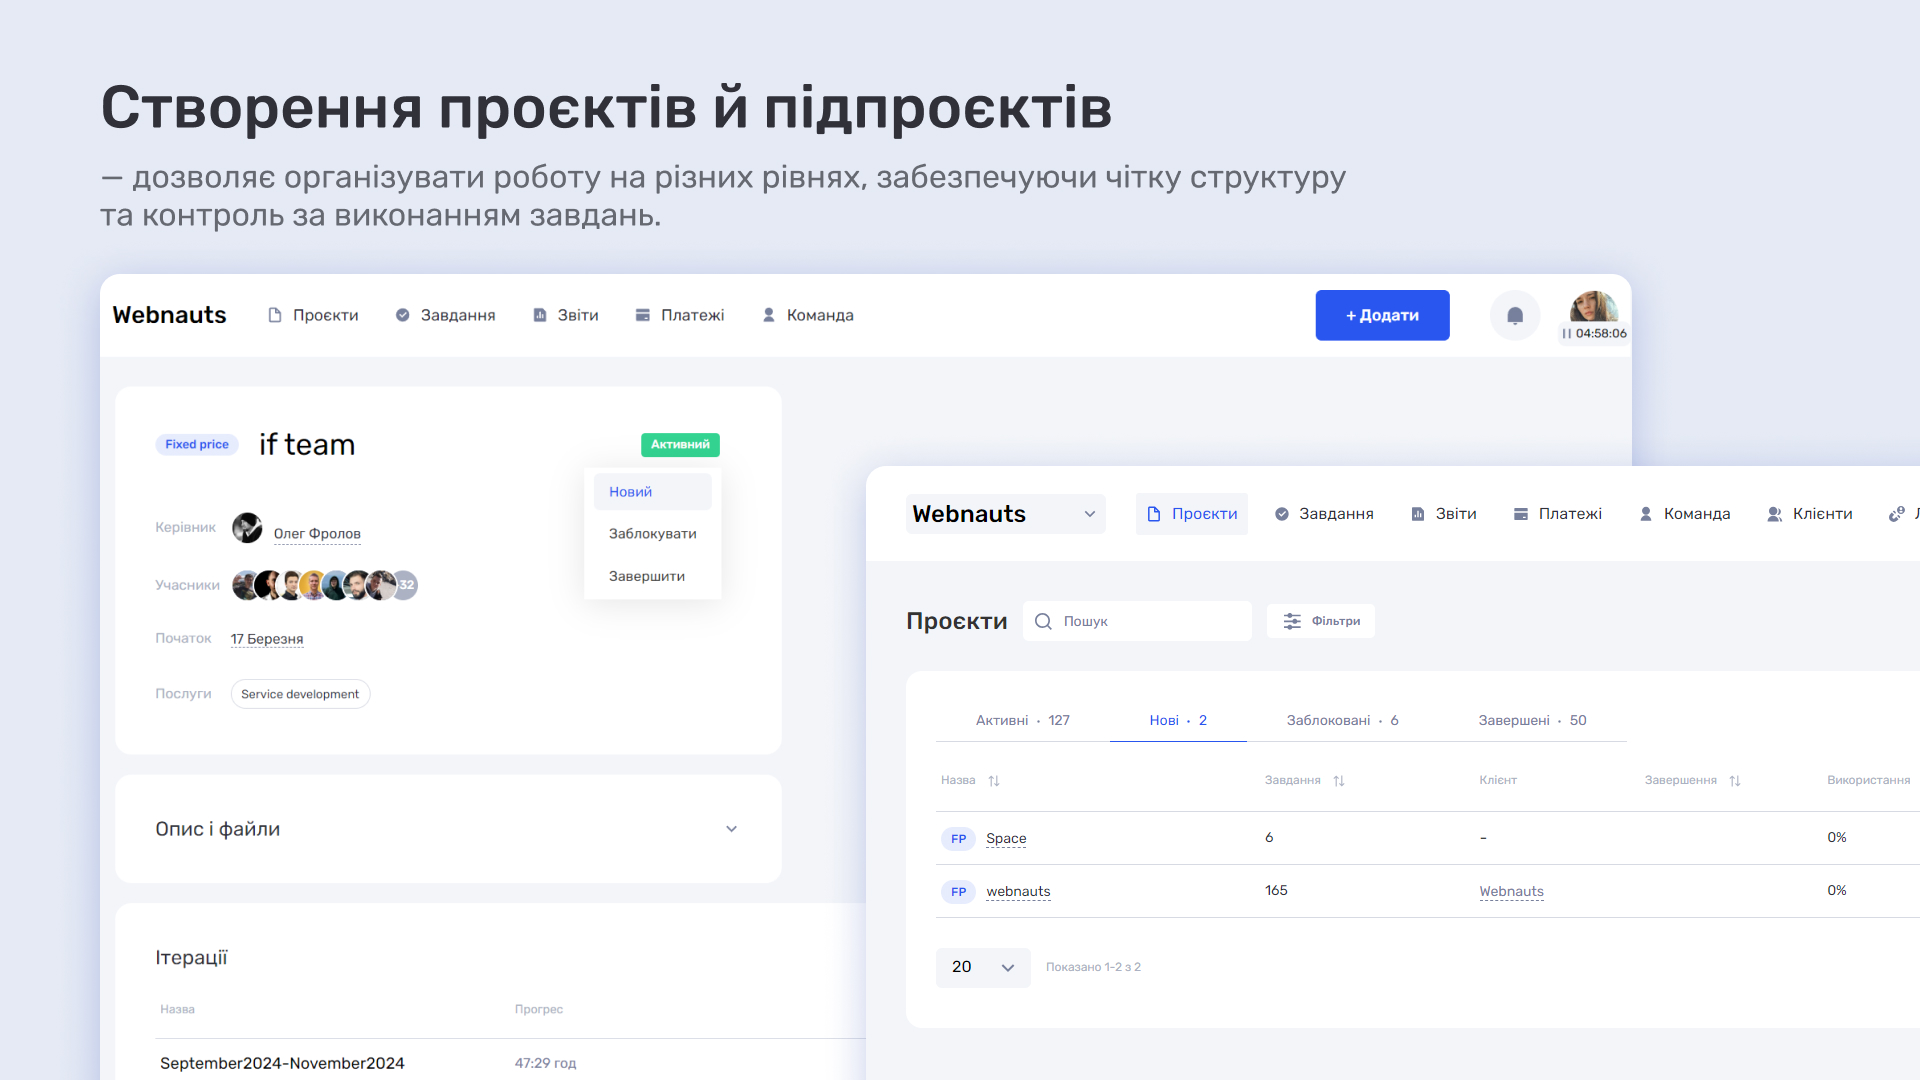Viewport: 1920px width, 1080px height.
Task: Click Олег Фролов's manager avatar
Action: (x=247, y=527)
